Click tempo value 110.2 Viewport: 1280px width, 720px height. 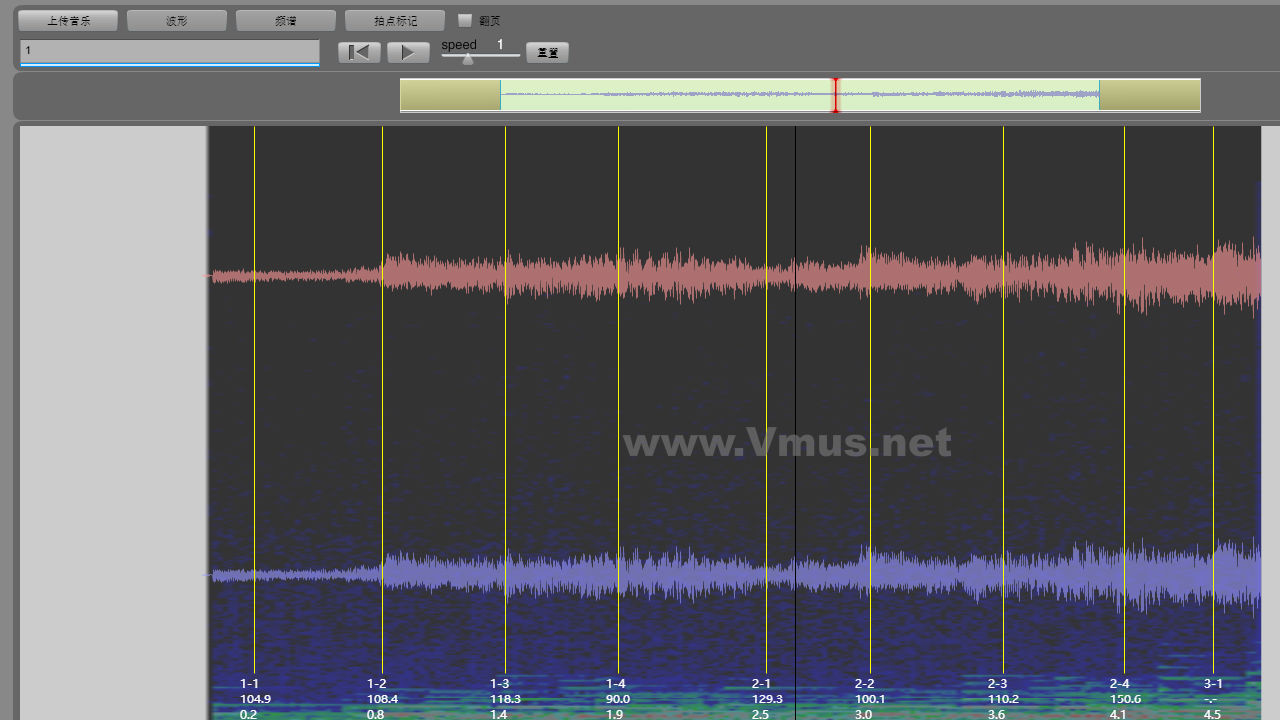pyautogui.click(x=1003, y=699)
